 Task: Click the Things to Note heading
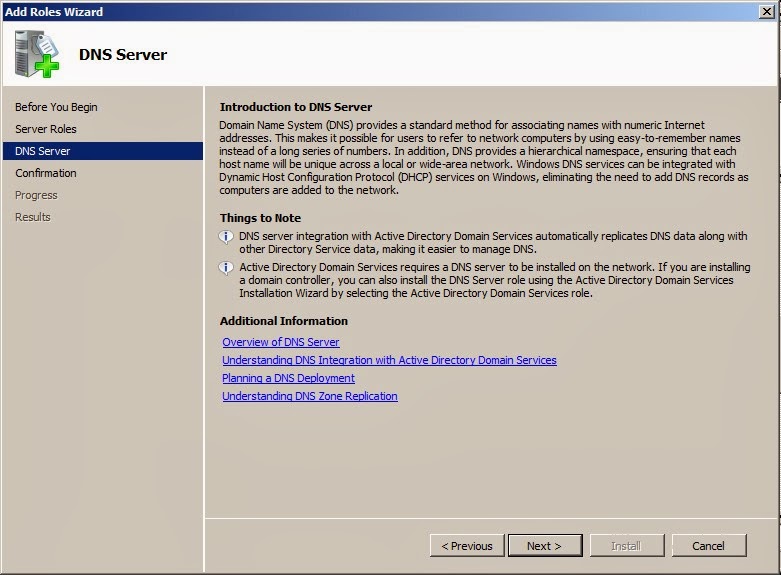(x=260, y=218)
